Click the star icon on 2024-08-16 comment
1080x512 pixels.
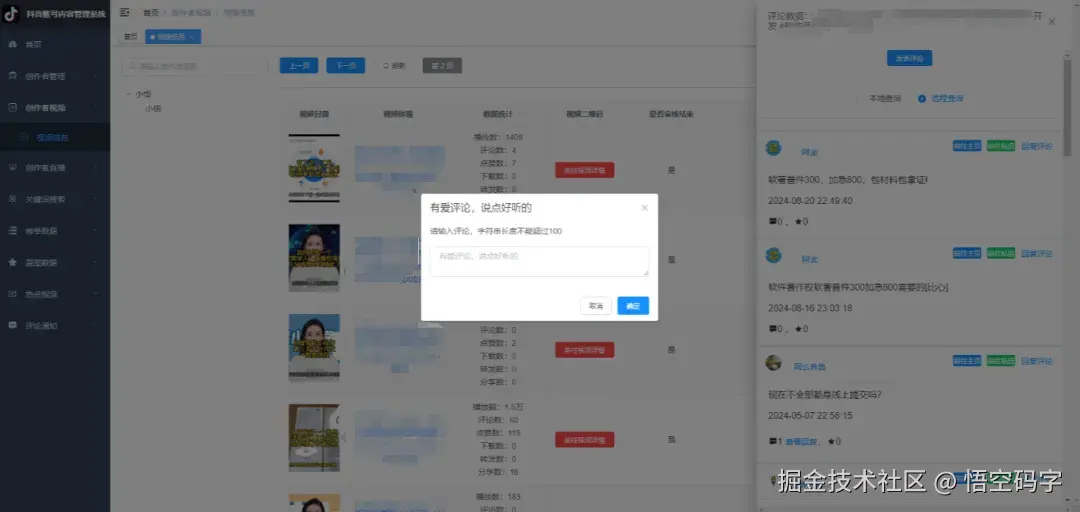798,329
